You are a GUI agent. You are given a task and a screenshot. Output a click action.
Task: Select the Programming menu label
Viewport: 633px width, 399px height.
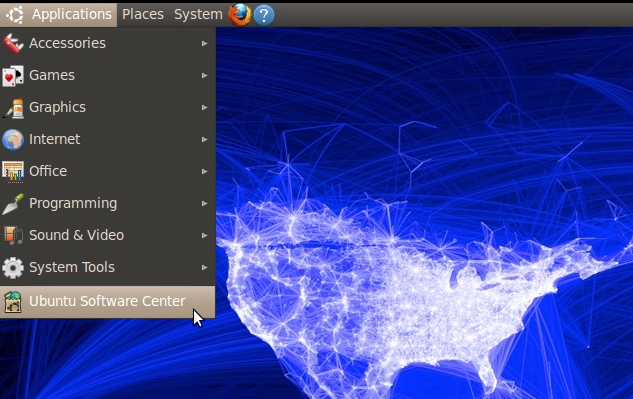pyautogui.click(x=73, y=203)
